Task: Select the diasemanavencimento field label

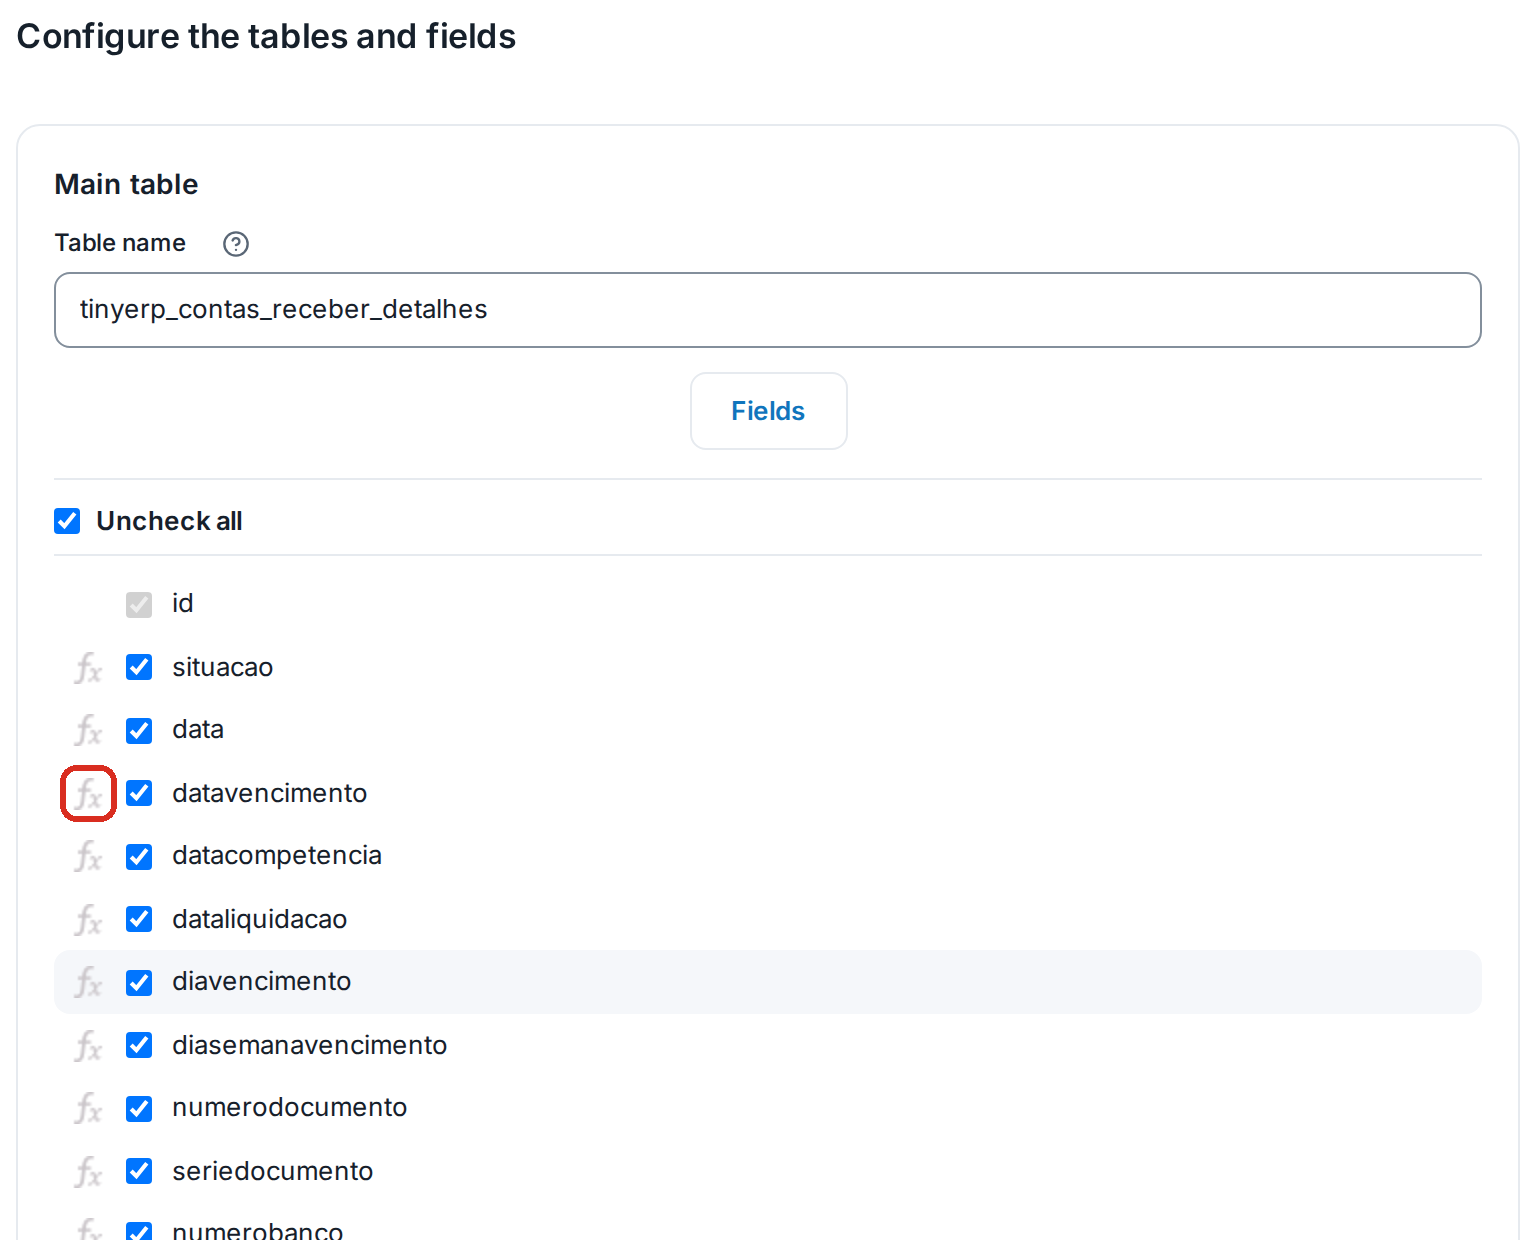Action: 309,1045
